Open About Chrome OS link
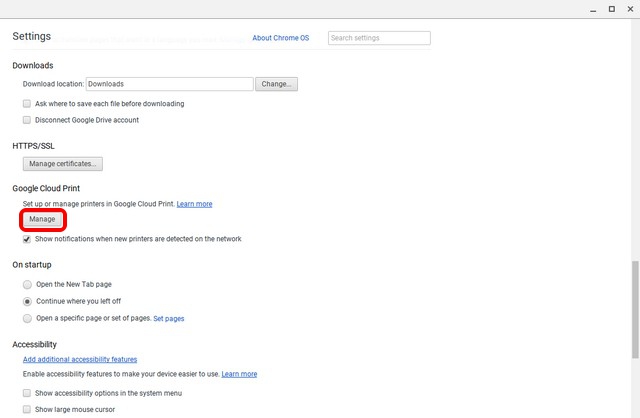640x418 pixels. (280, 38)
